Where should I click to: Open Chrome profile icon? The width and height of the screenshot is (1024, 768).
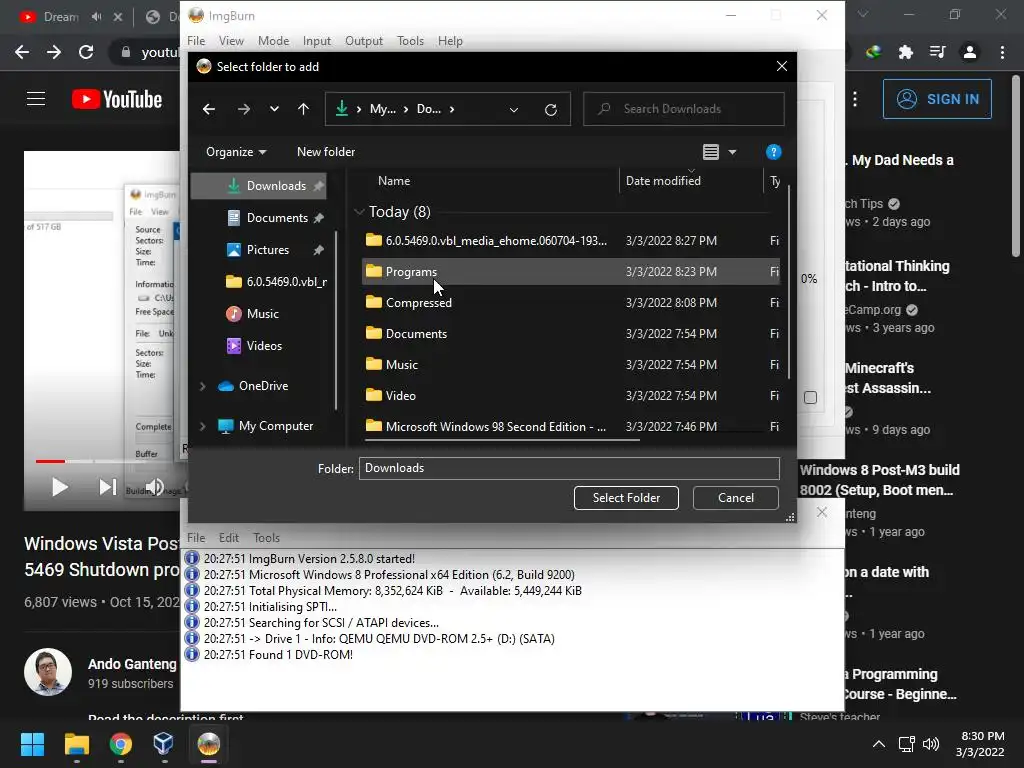970,52
